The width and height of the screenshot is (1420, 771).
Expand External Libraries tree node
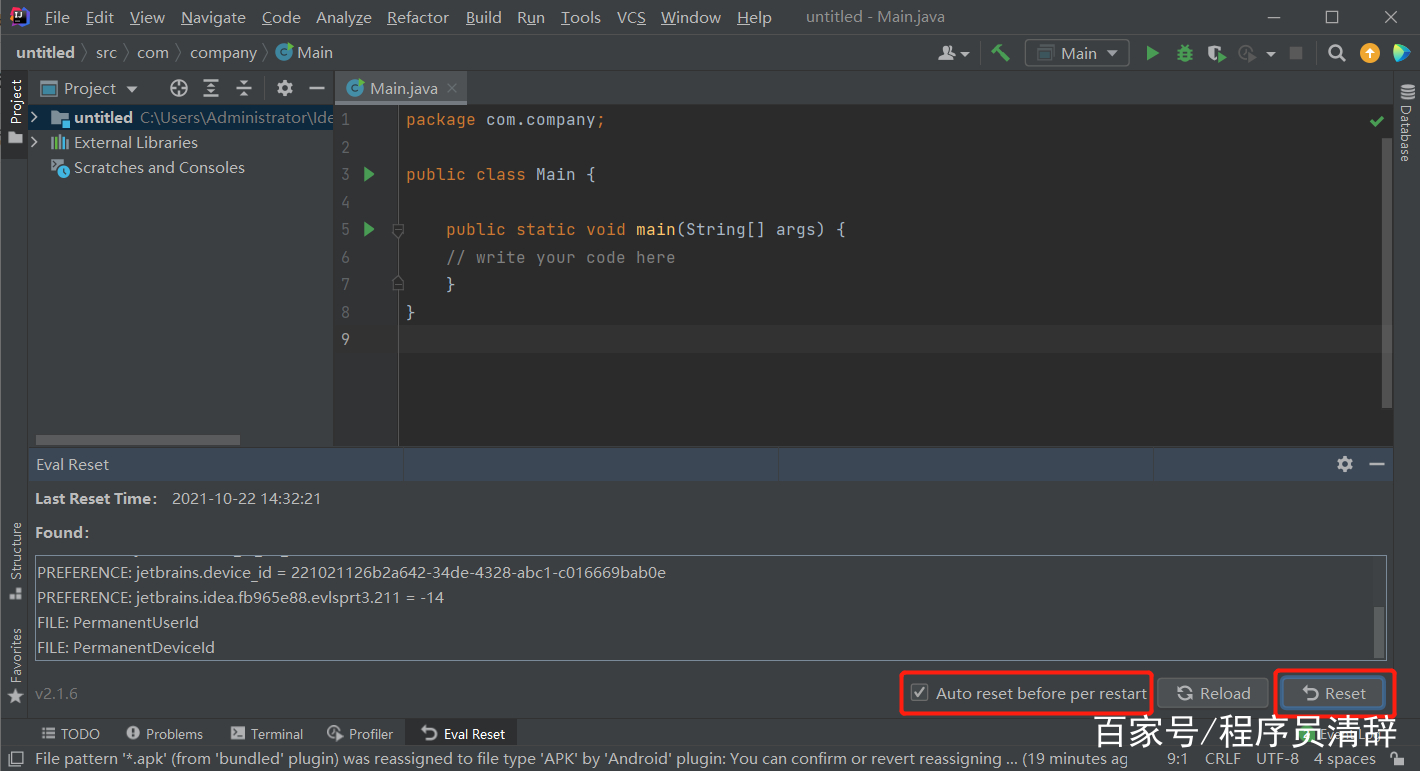point(35,143)
